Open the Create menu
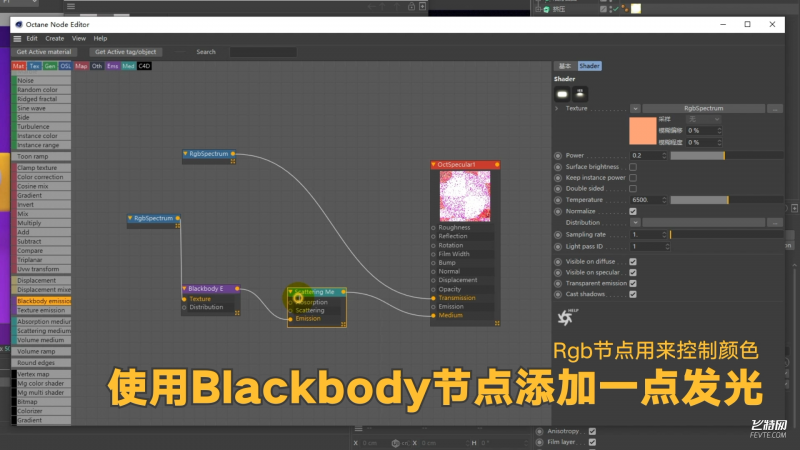This screenshot has height=450, width=800. (x=55, y=39)
